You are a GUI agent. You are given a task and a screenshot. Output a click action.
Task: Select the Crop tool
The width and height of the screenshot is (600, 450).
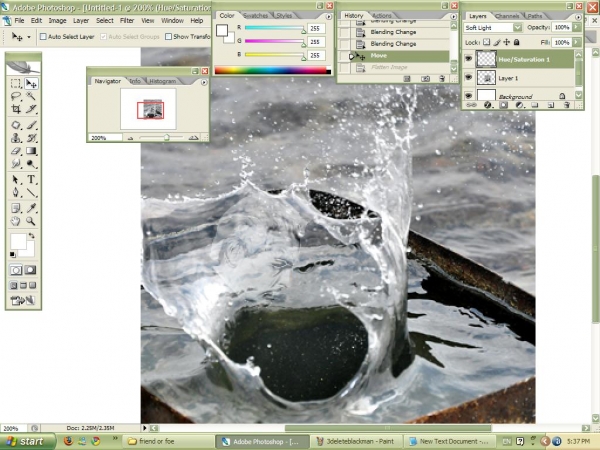[x=16, y=109]
